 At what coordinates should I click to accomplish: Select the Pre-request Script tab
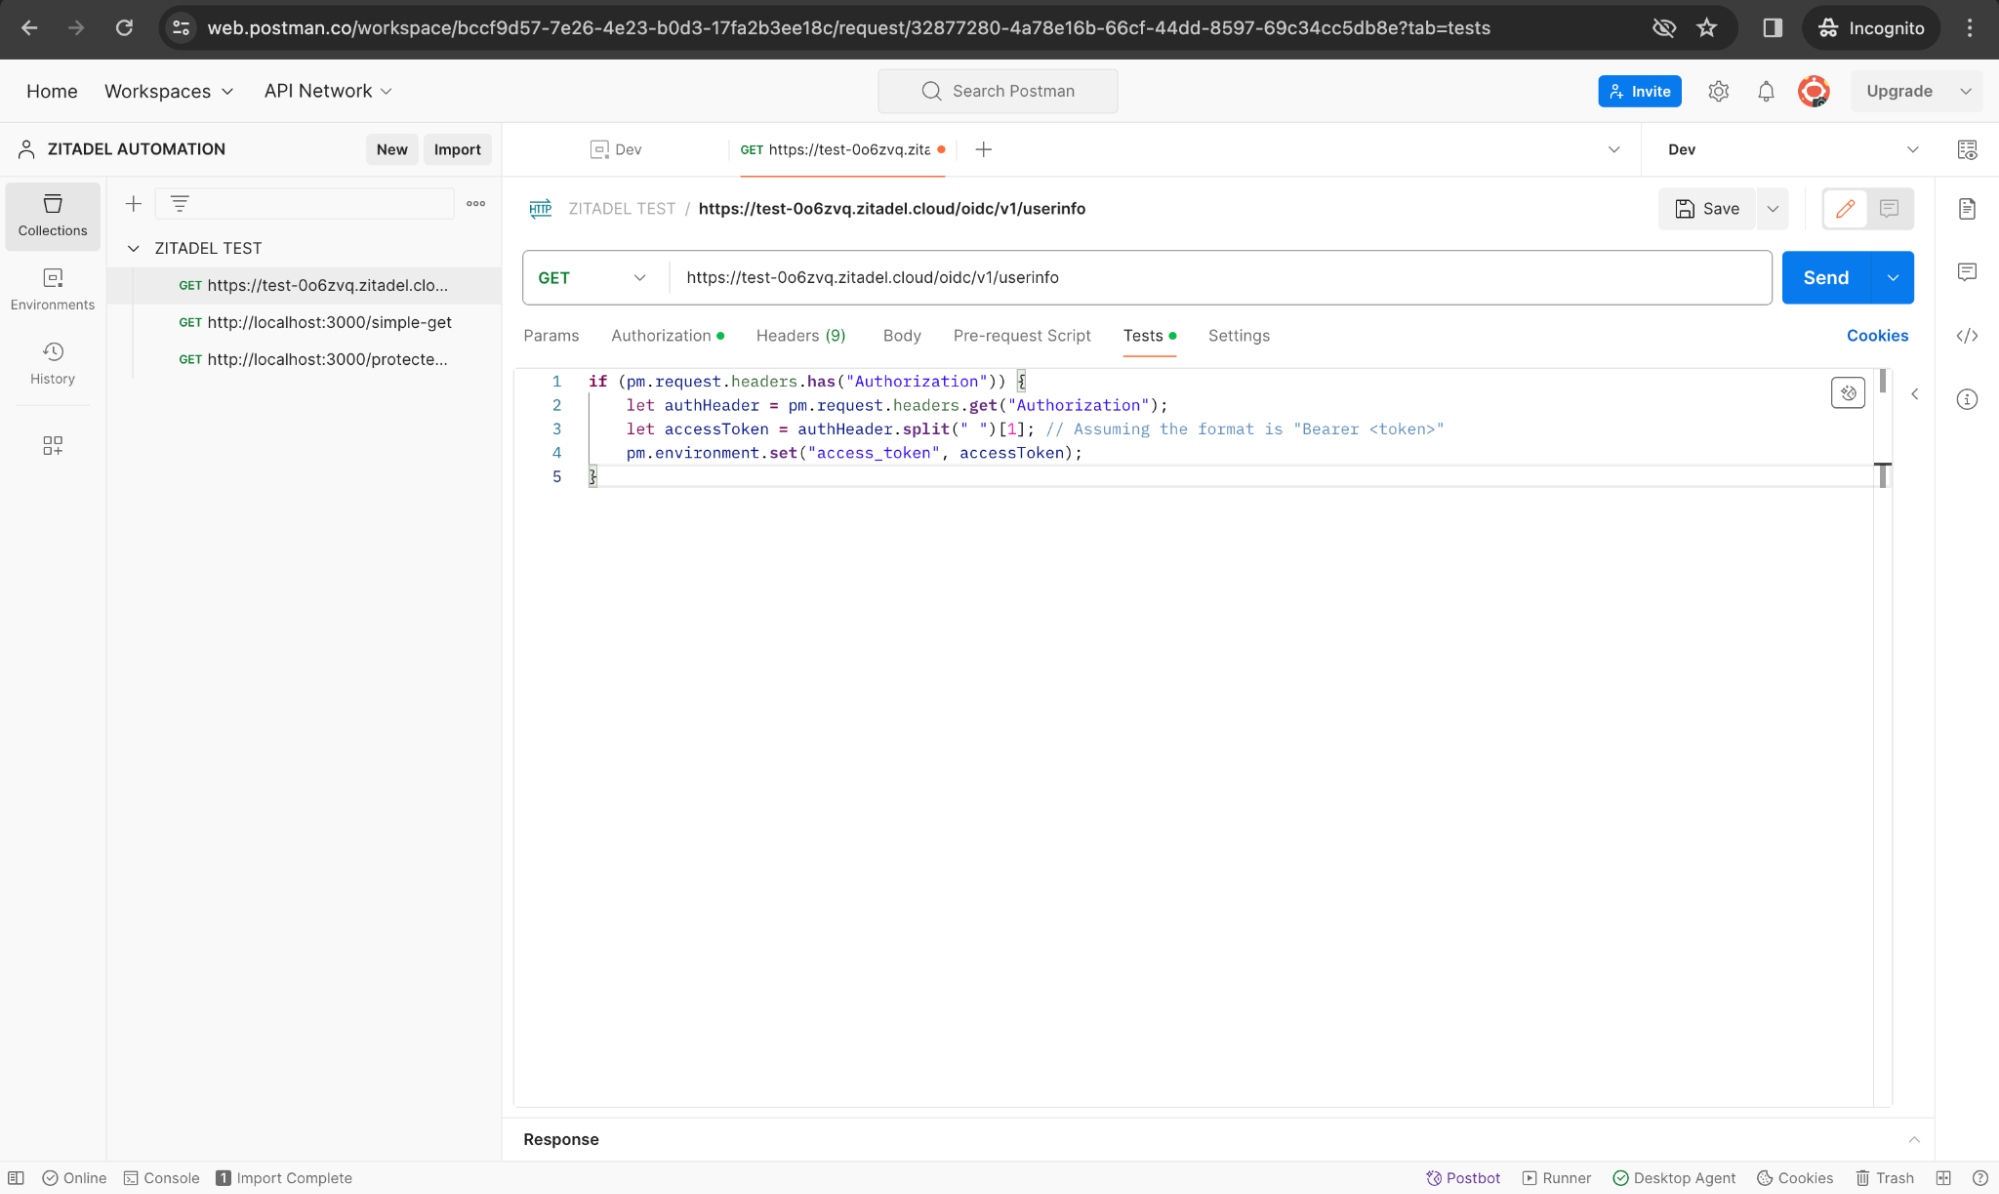1020,334
